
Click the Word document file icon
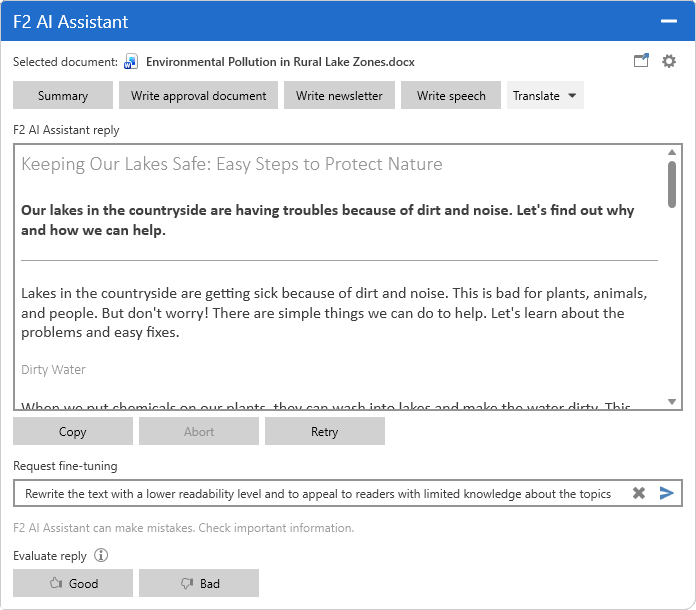131,62
